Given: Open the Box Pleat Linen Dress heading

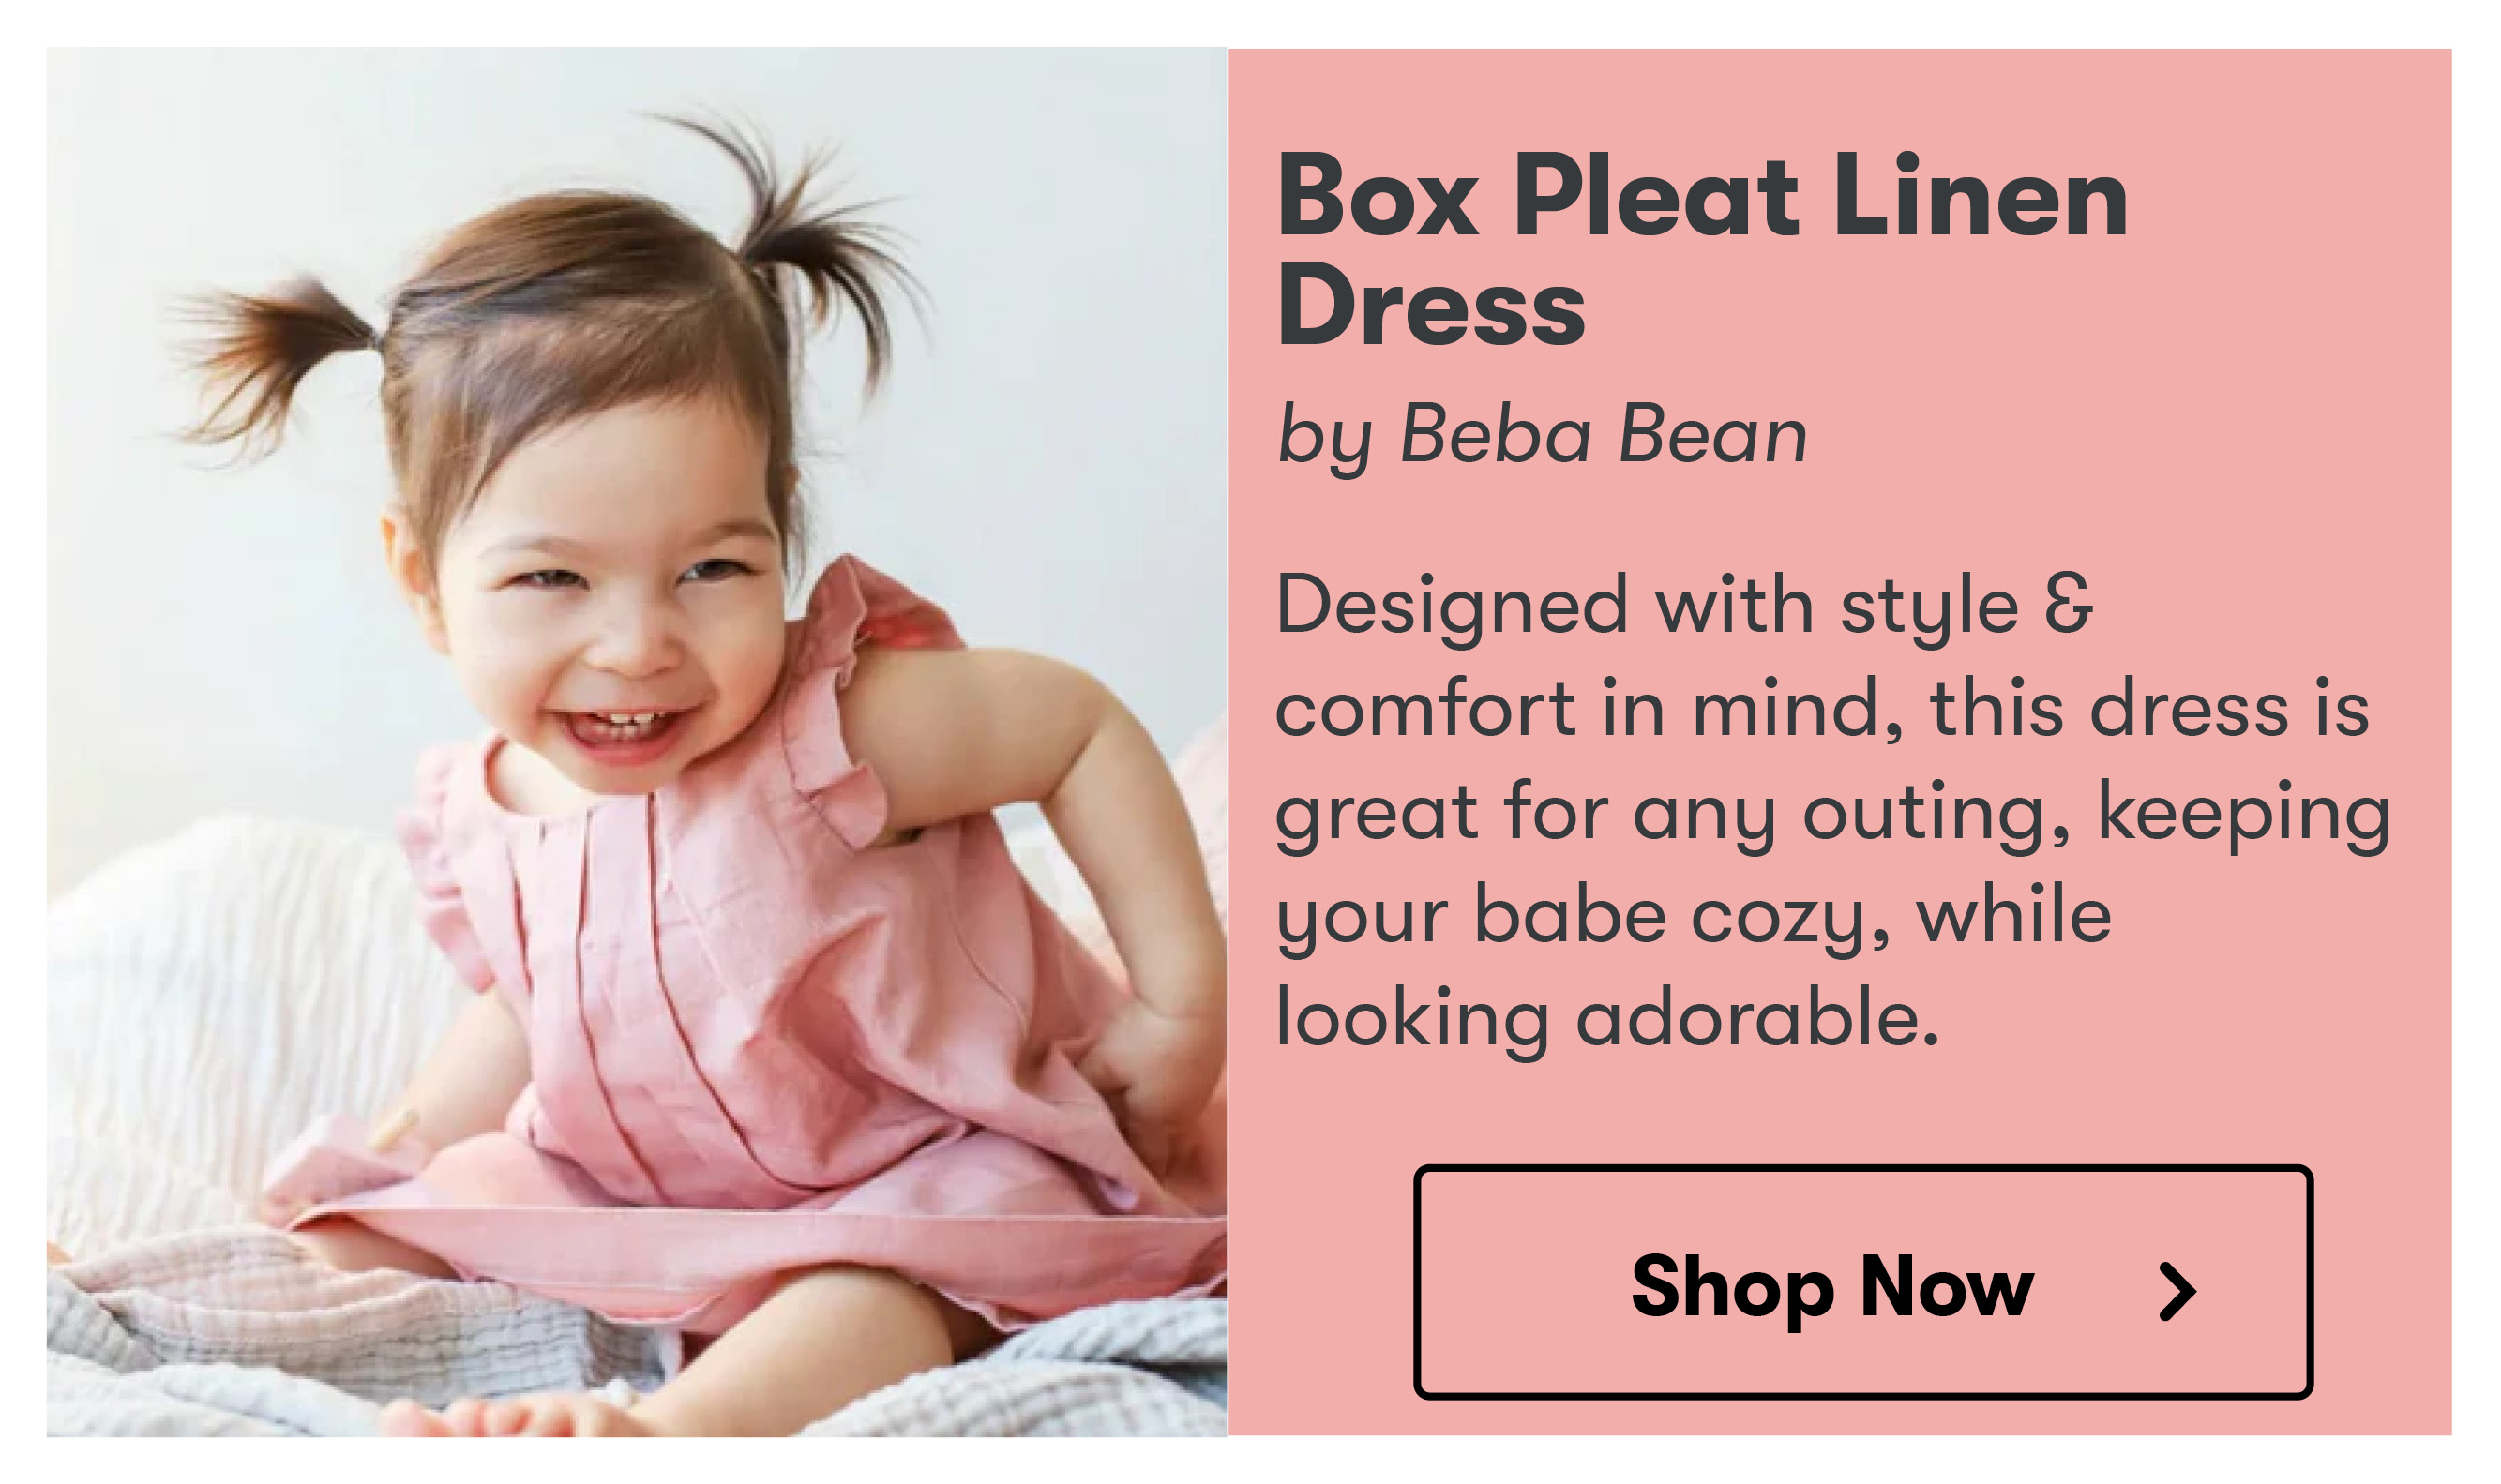Looking at the screenshot, I should 1703,248.
